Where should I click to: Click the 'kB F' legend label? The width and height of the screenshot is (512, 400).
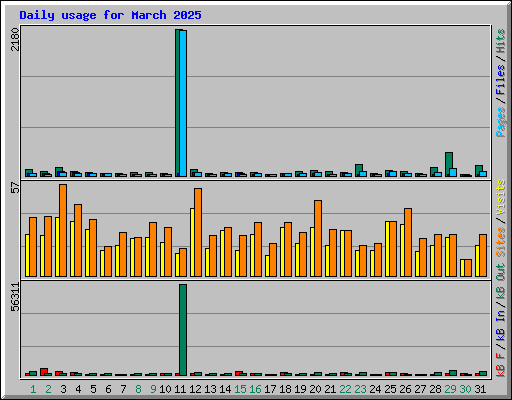tap(501, 364)
